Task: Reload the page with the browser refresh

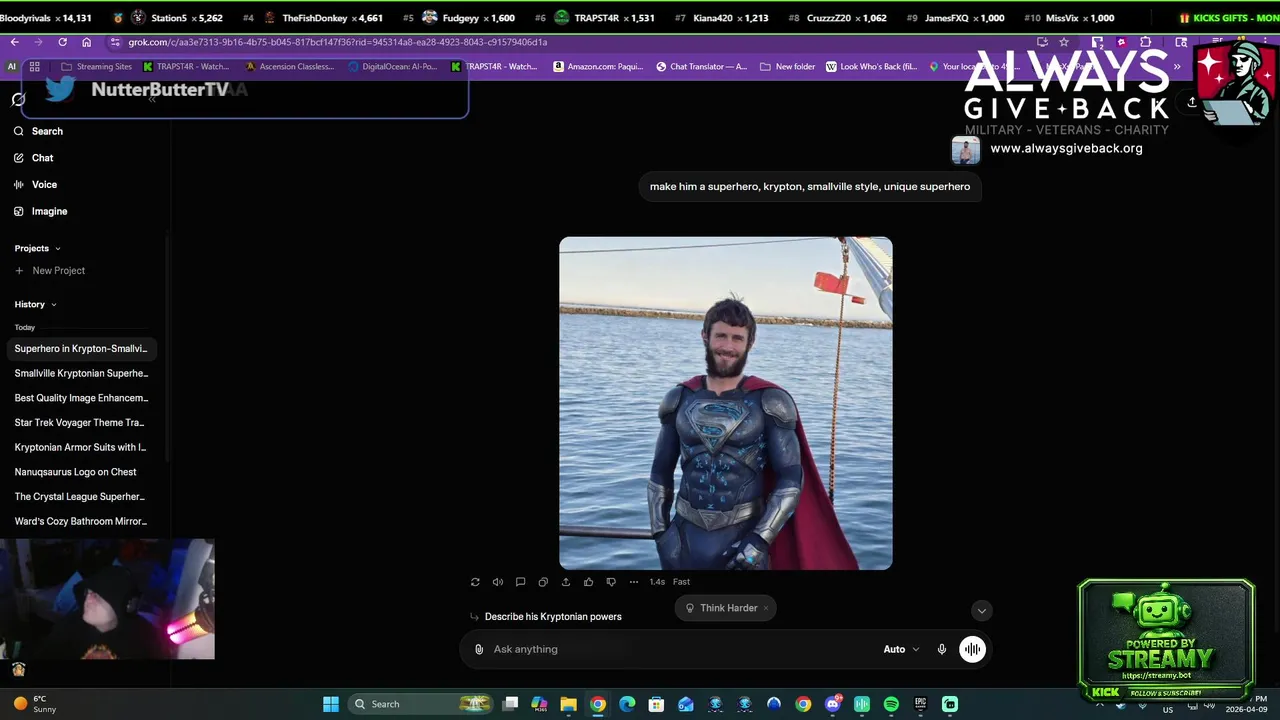Action: click(62, 42)
